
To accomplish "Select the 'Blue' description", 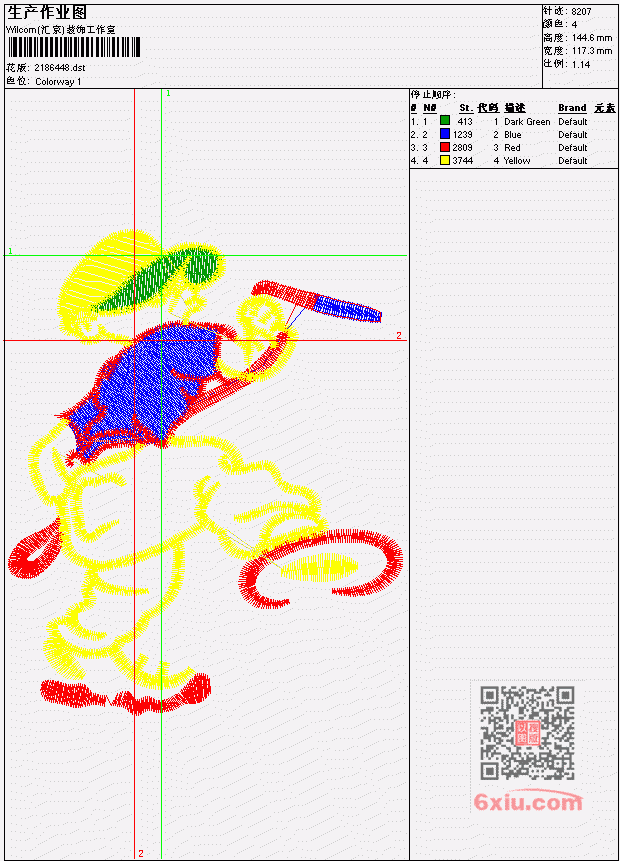I will (x=512, y=135).
